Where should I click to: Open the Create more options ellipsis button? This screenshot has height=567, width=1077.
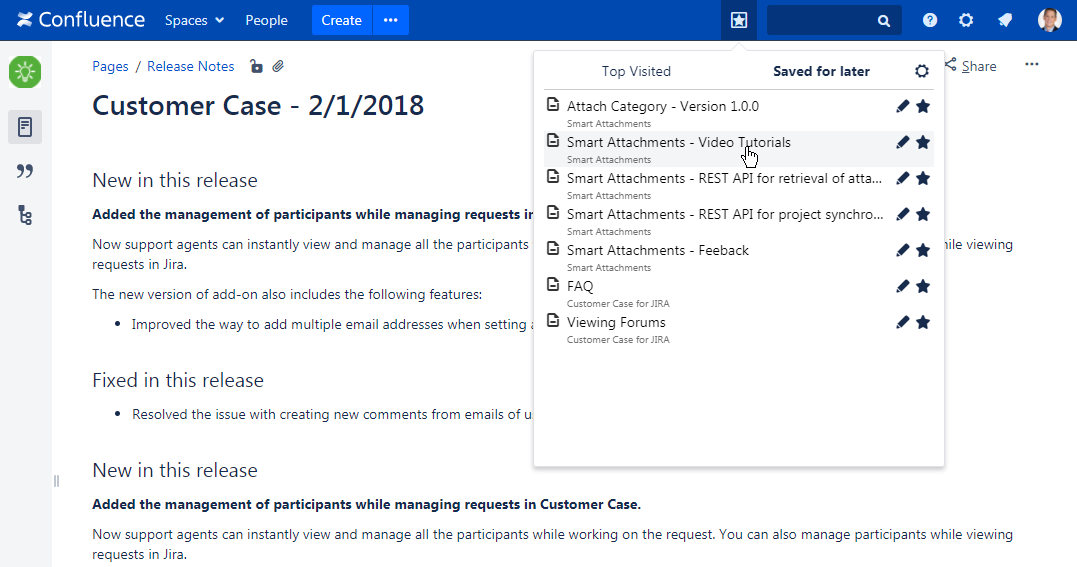coord(390,20)
